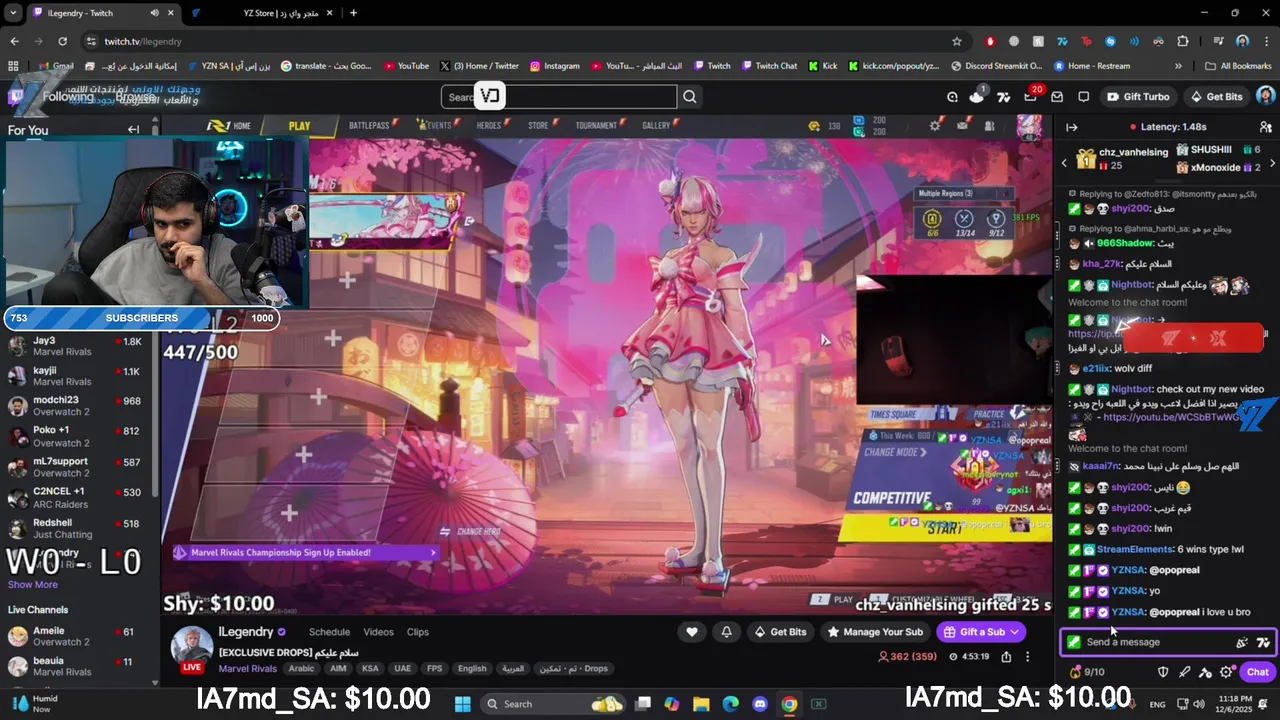Show previous gift leaderboard entry
1280x720 pixels.
pyautogui.click(x=1064, y=162)
